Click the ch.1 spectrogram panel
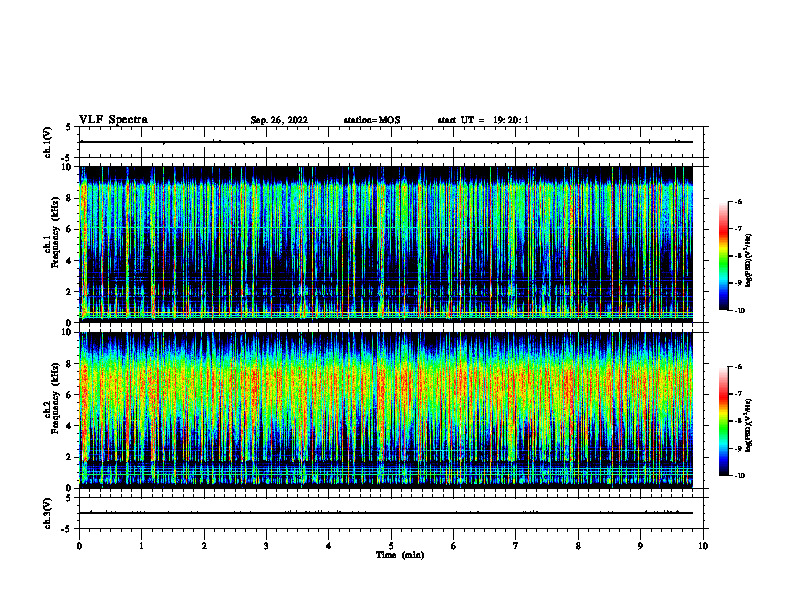Screen dimensions: 792x612 386,244
